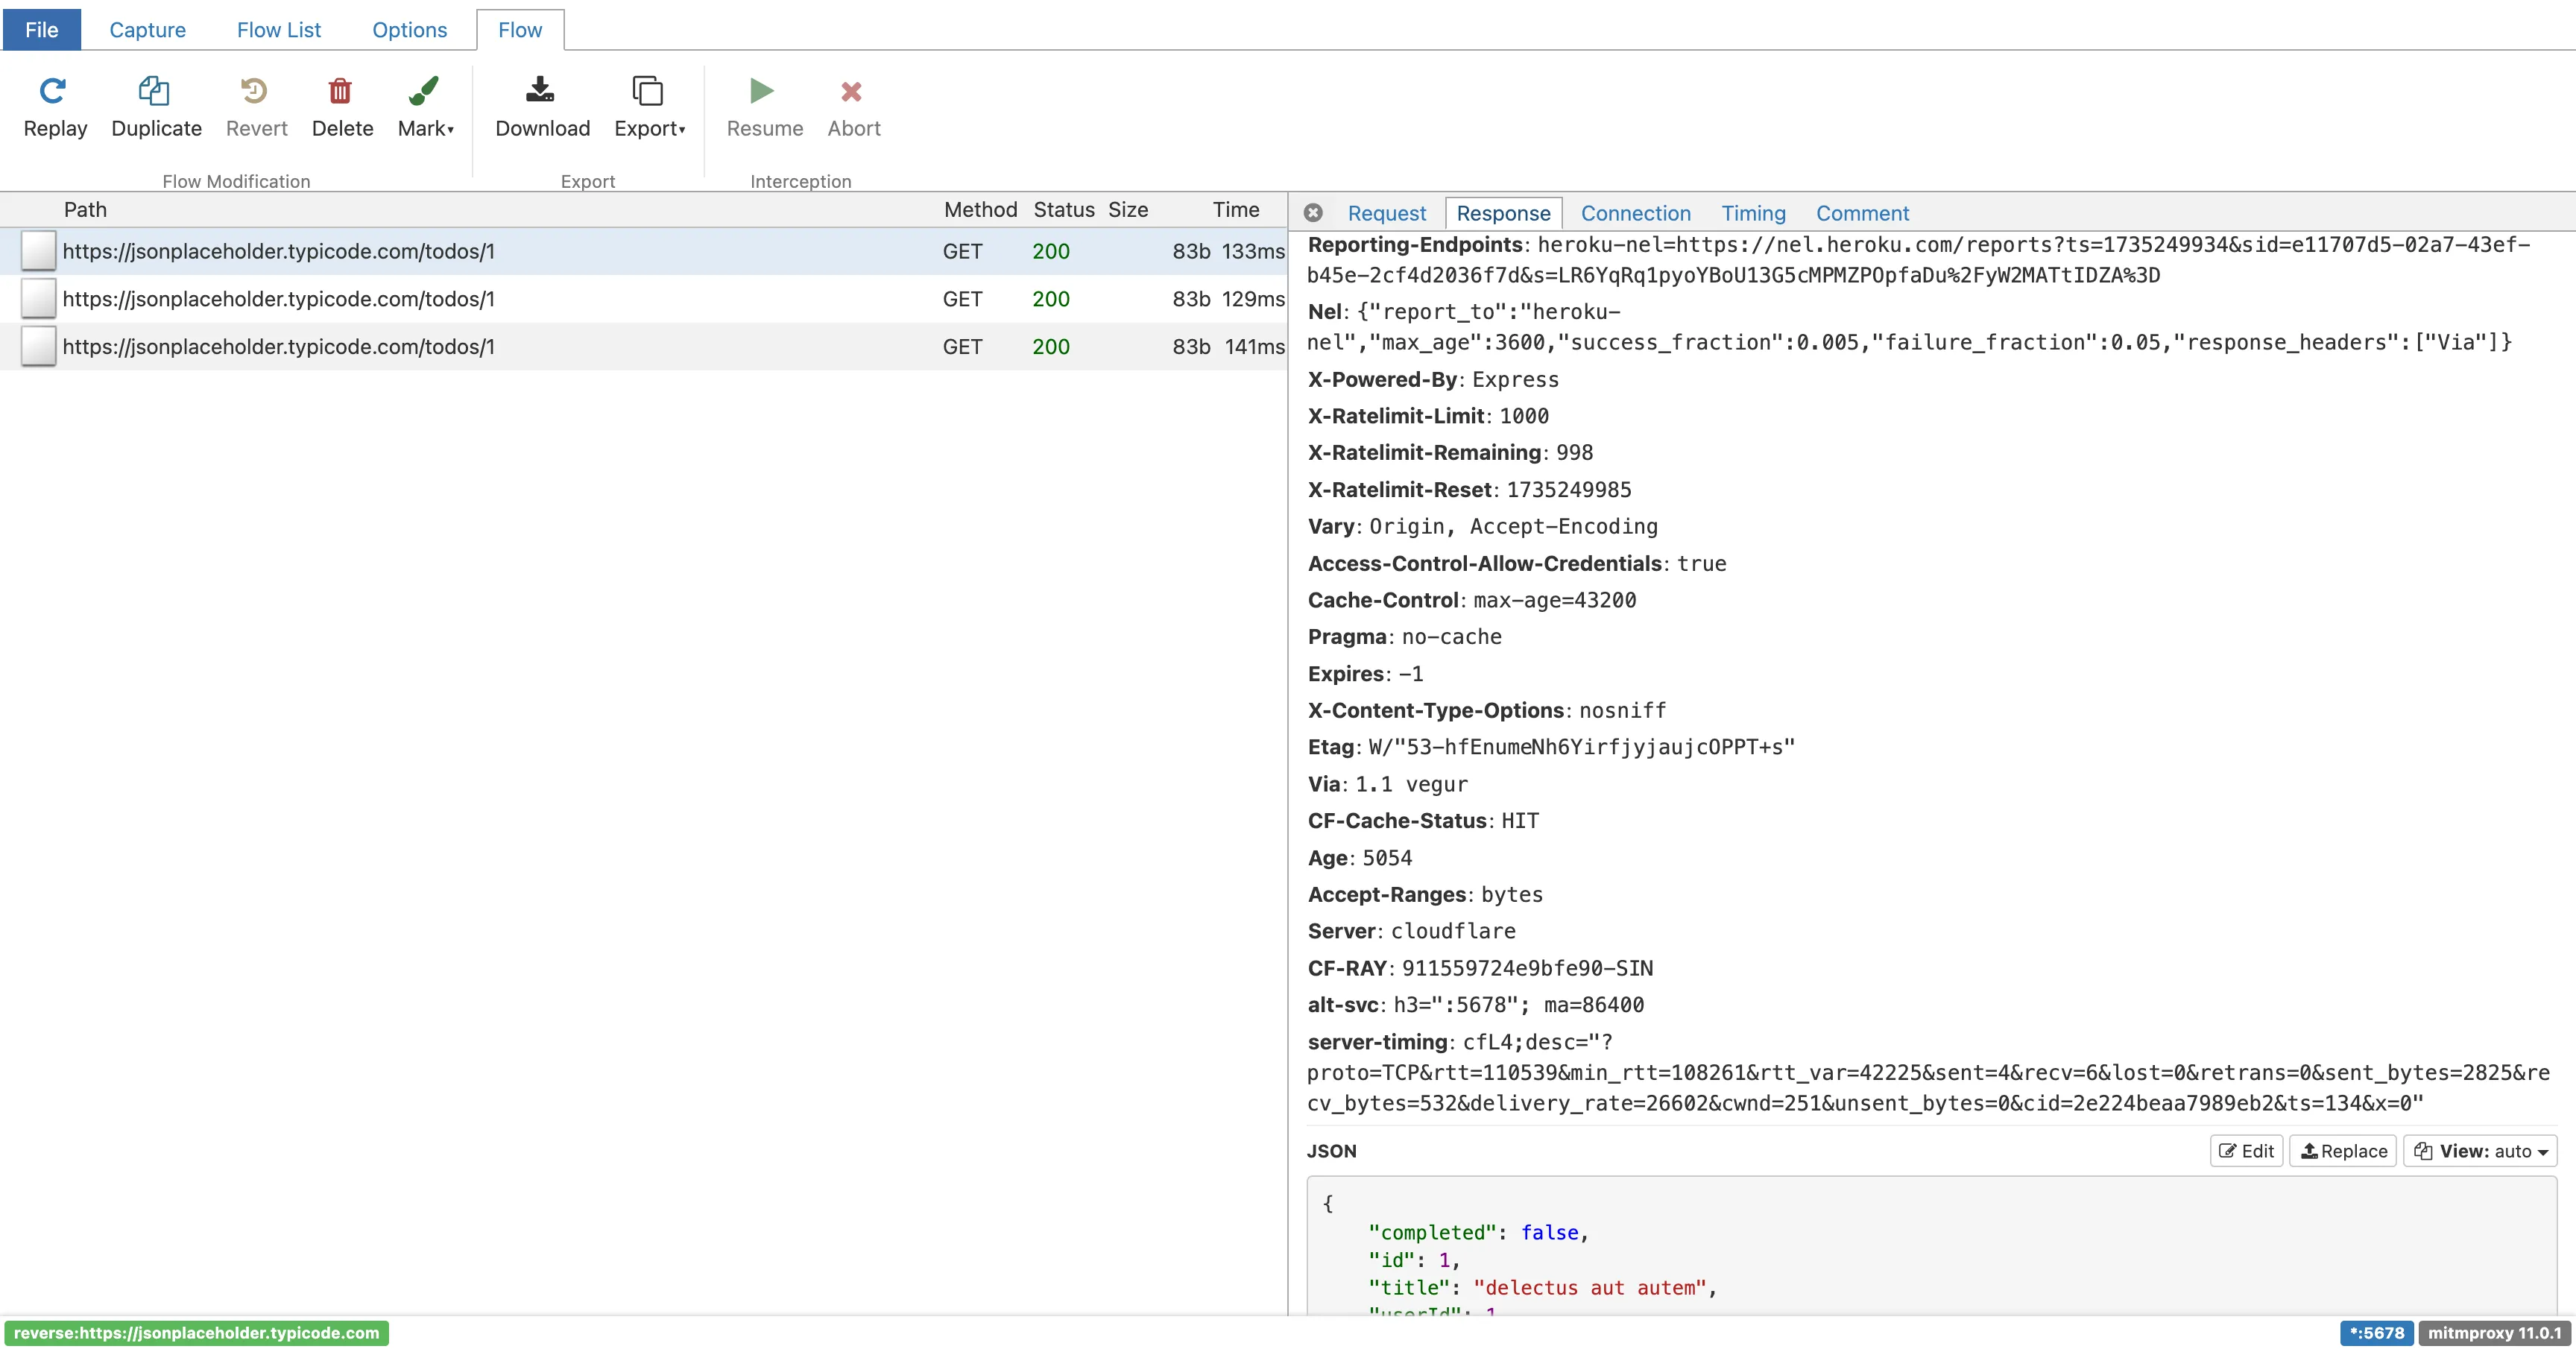Click the X-Ratelimit-Limit value 1000
Screen dimensions: 2576x1352
pyautogui.click(x=1524, y=416)
